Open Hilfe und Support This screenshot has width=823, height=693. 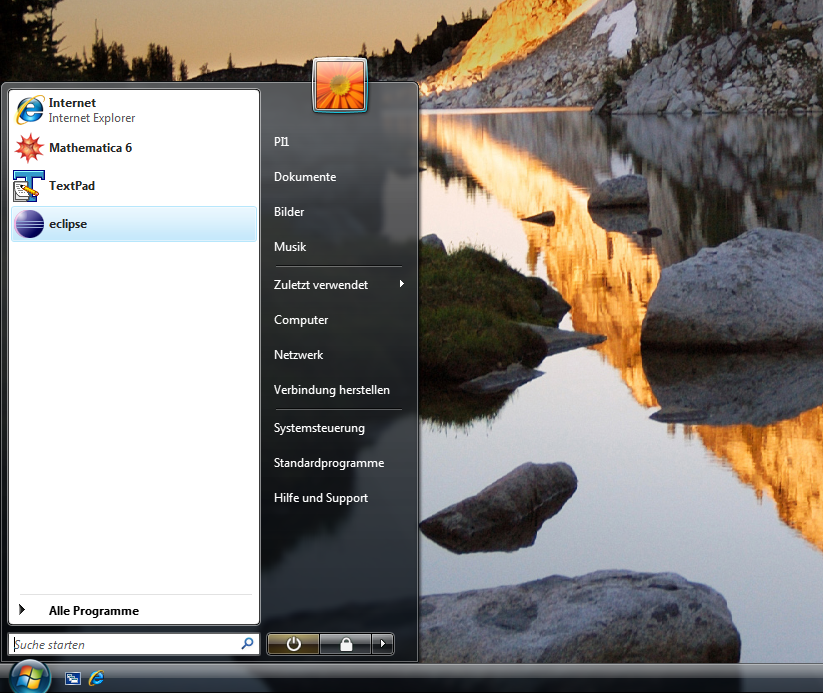coord(321,498)
